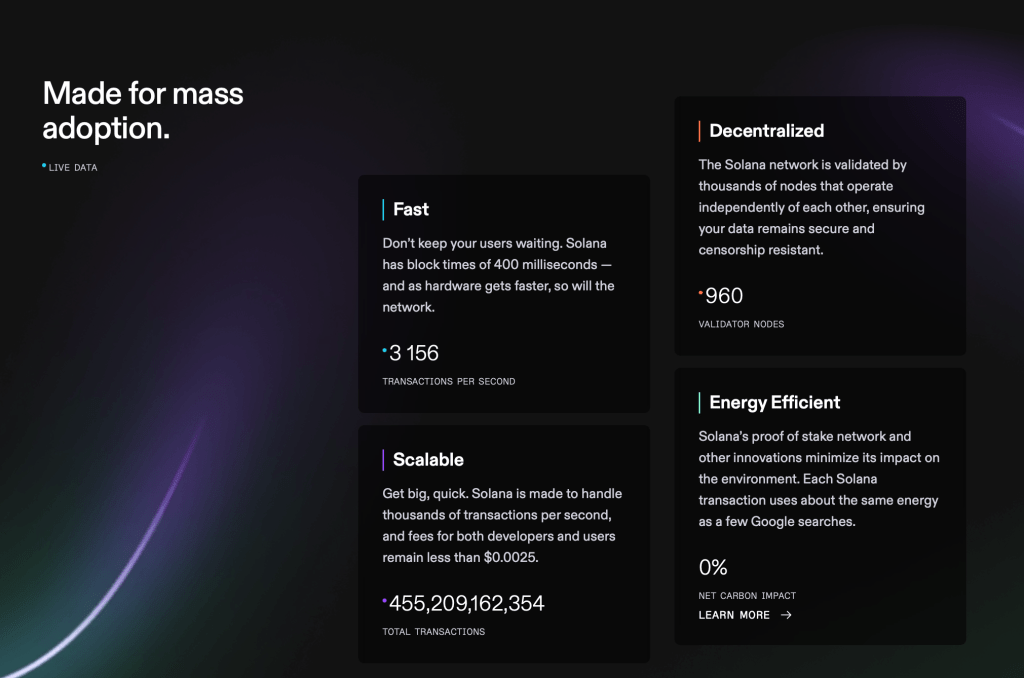
Task: Click the 455,209,162,354 total transactions number
Action: pos(466,603)
